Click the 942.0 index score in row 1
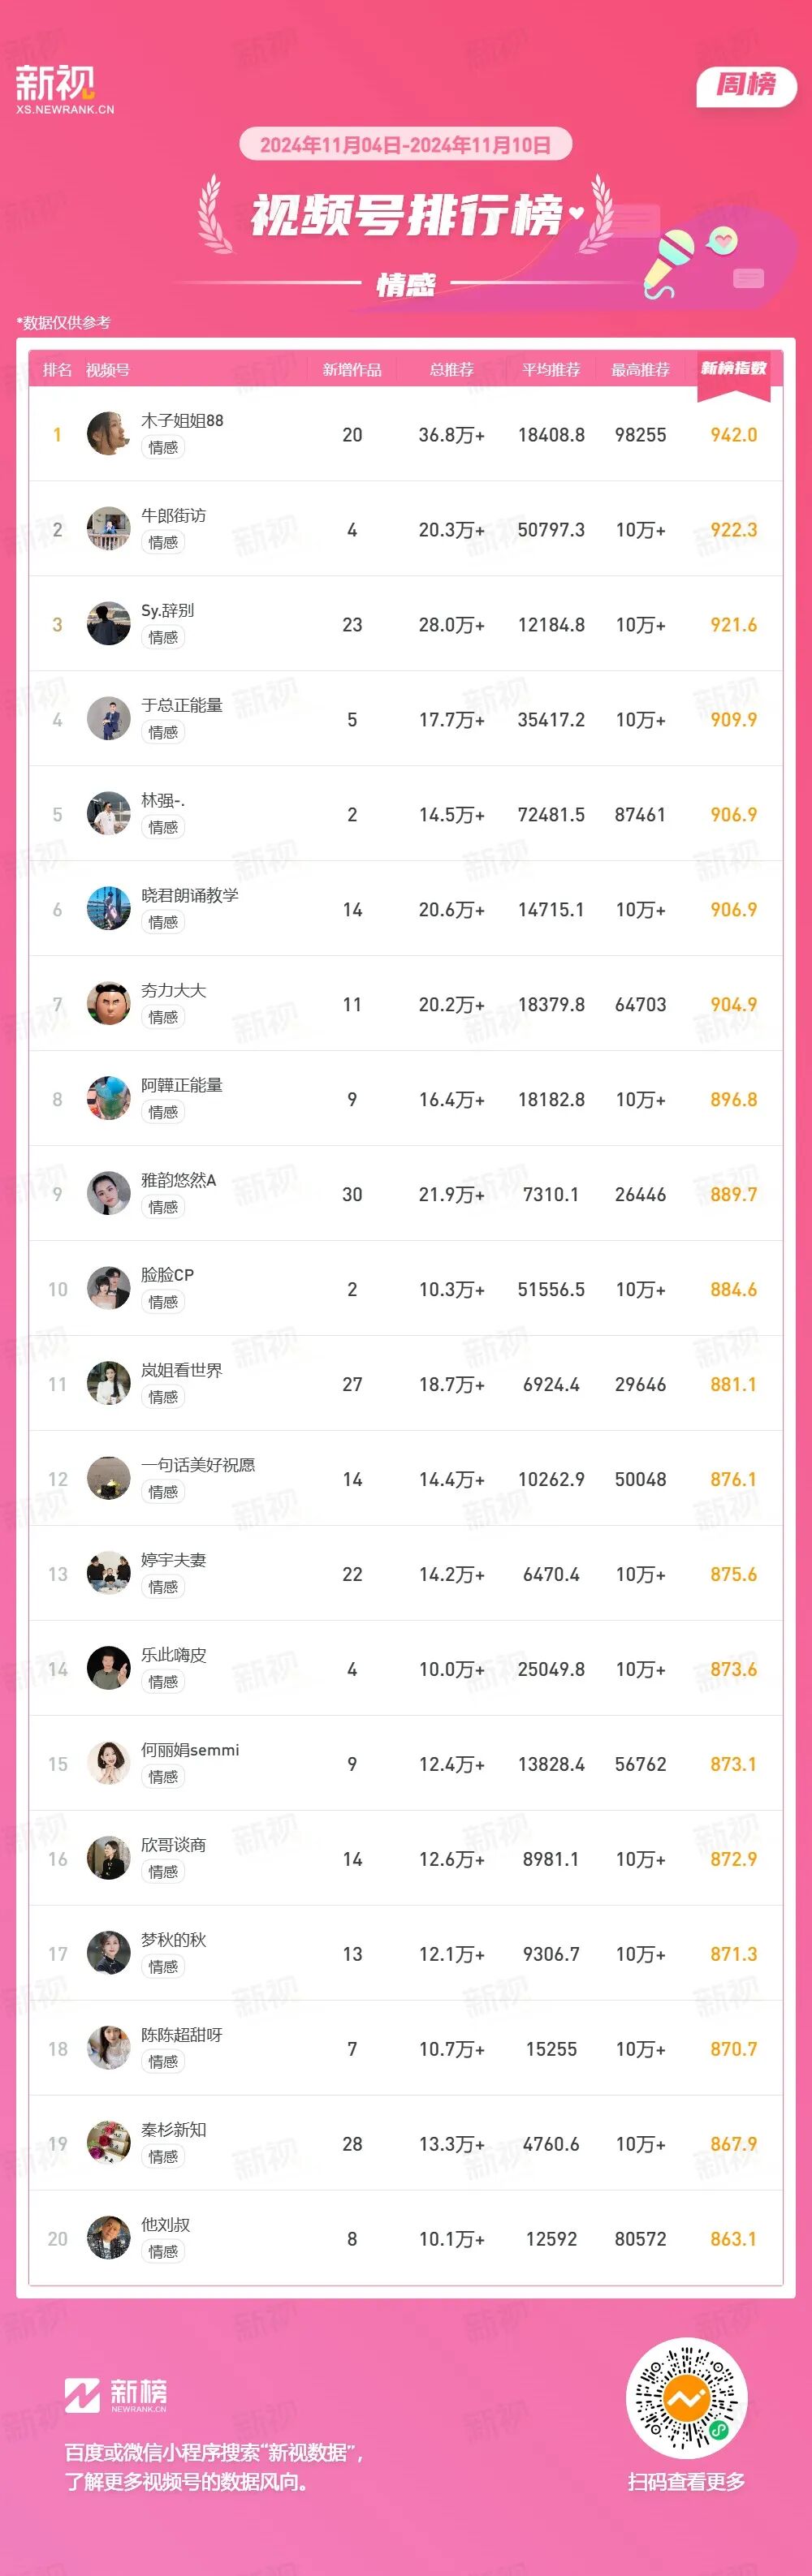812x2576 pixels. 733,435
